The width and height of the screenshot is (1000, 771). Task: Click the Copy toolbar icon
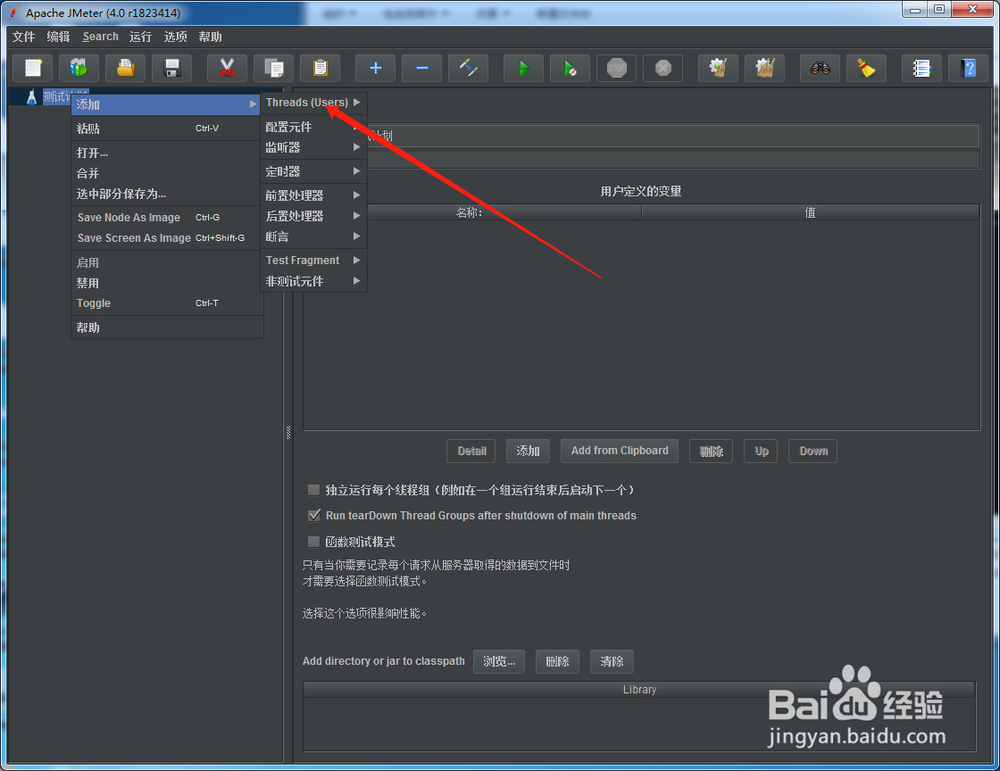pos(274,68)
